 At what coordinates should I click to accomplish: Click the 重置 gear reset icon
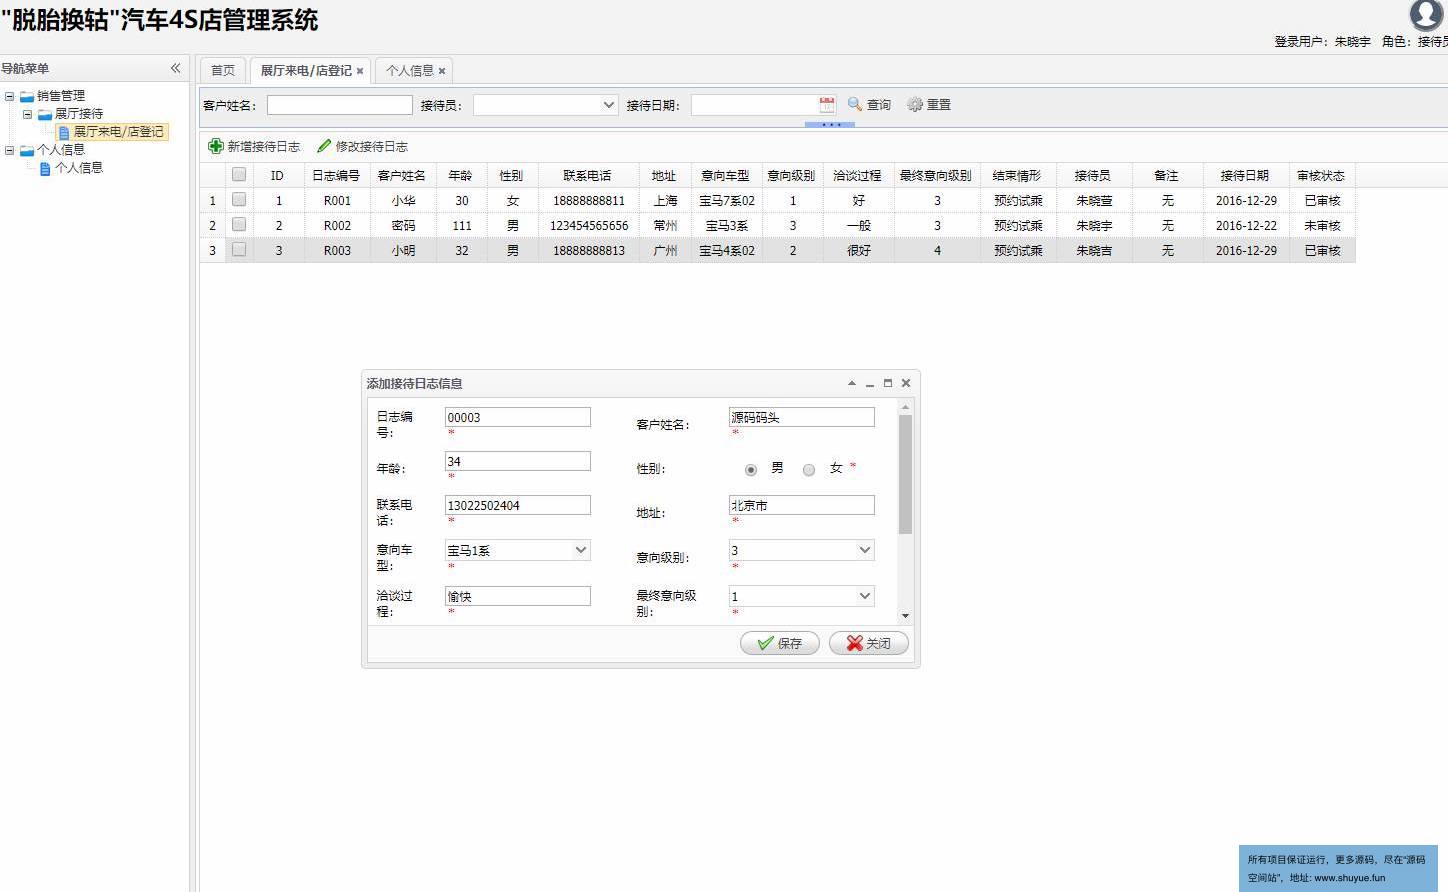(x=914, y=104)
